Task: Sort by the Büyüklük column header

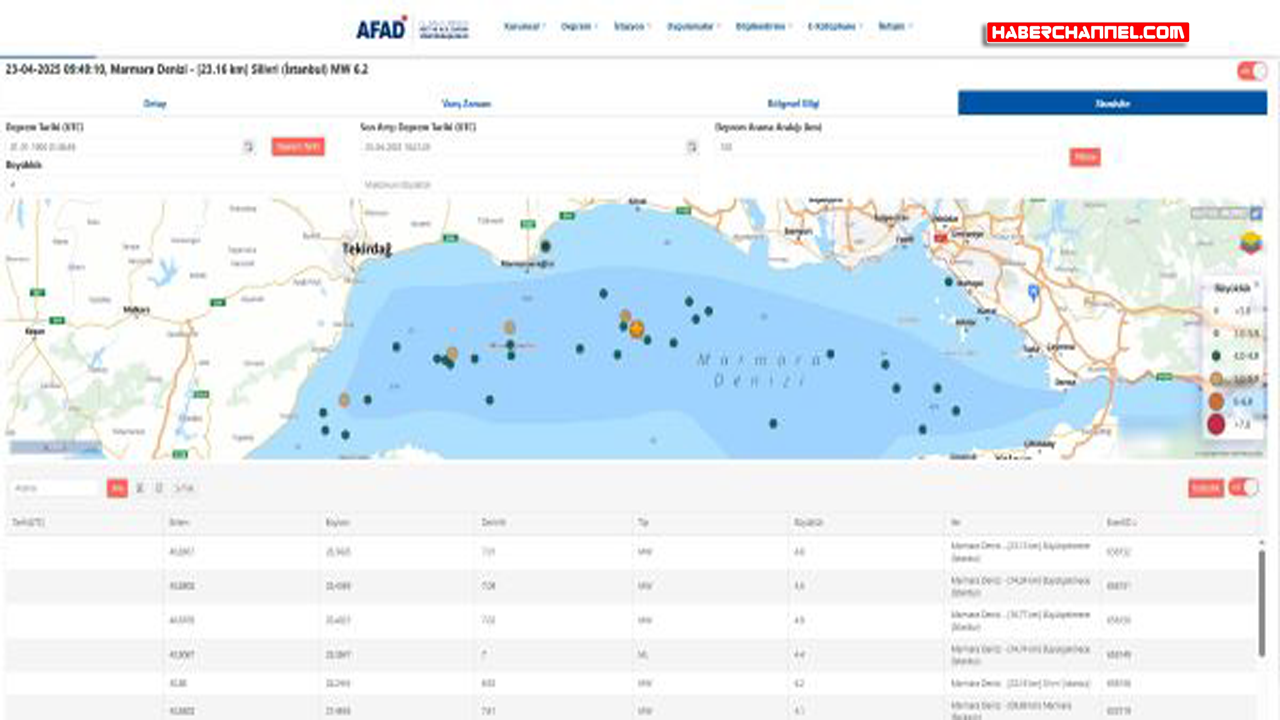Action: 866,522
